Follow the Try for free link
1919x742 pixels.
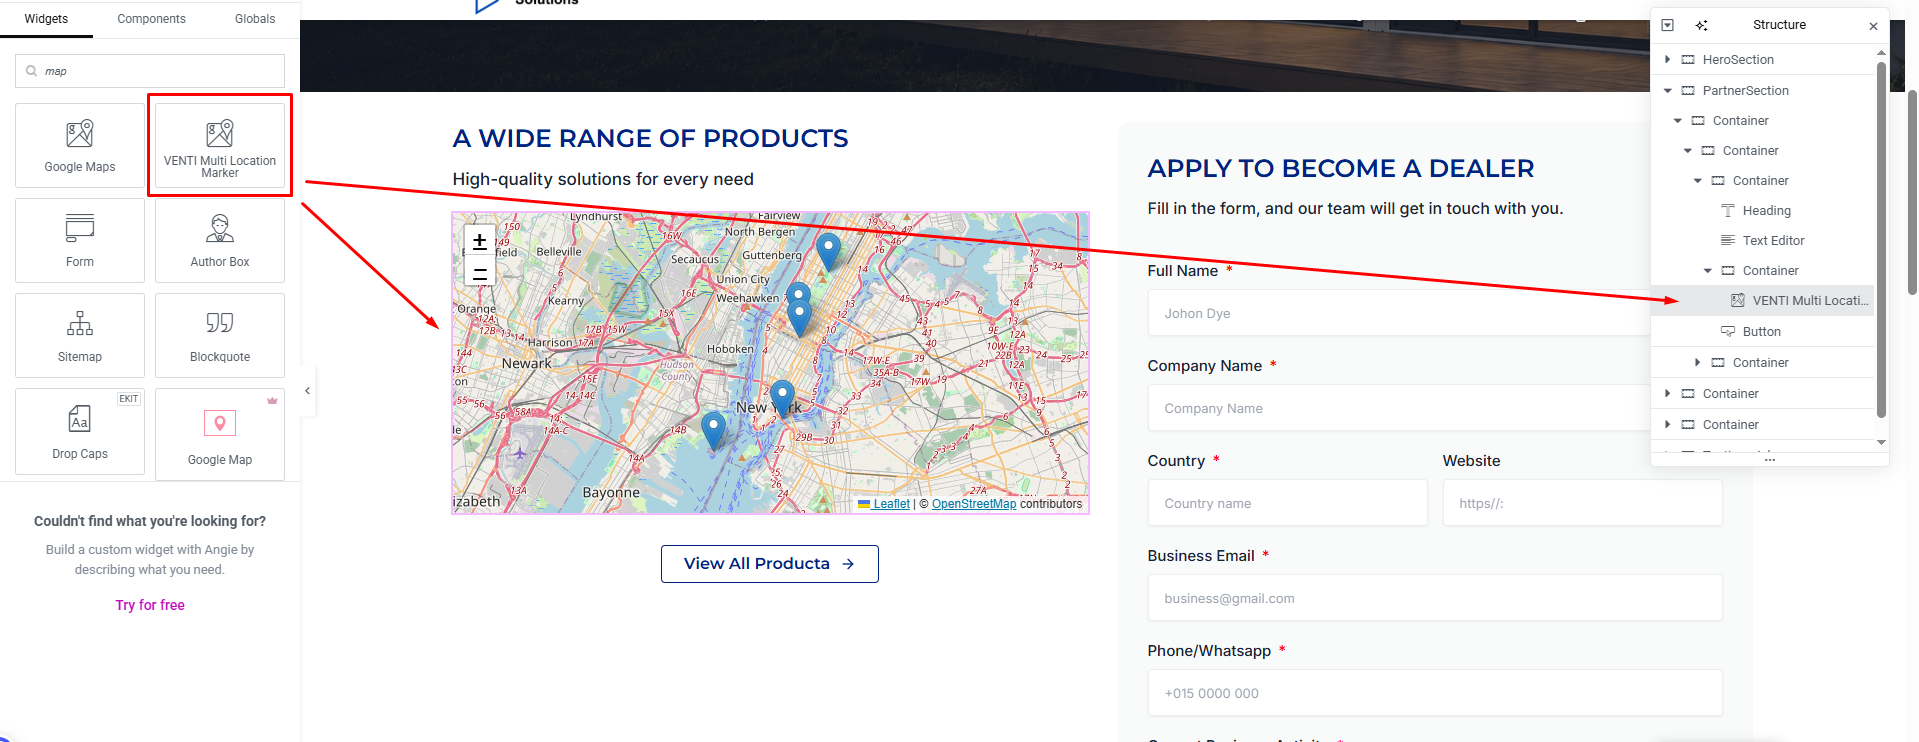click(150, 605)
